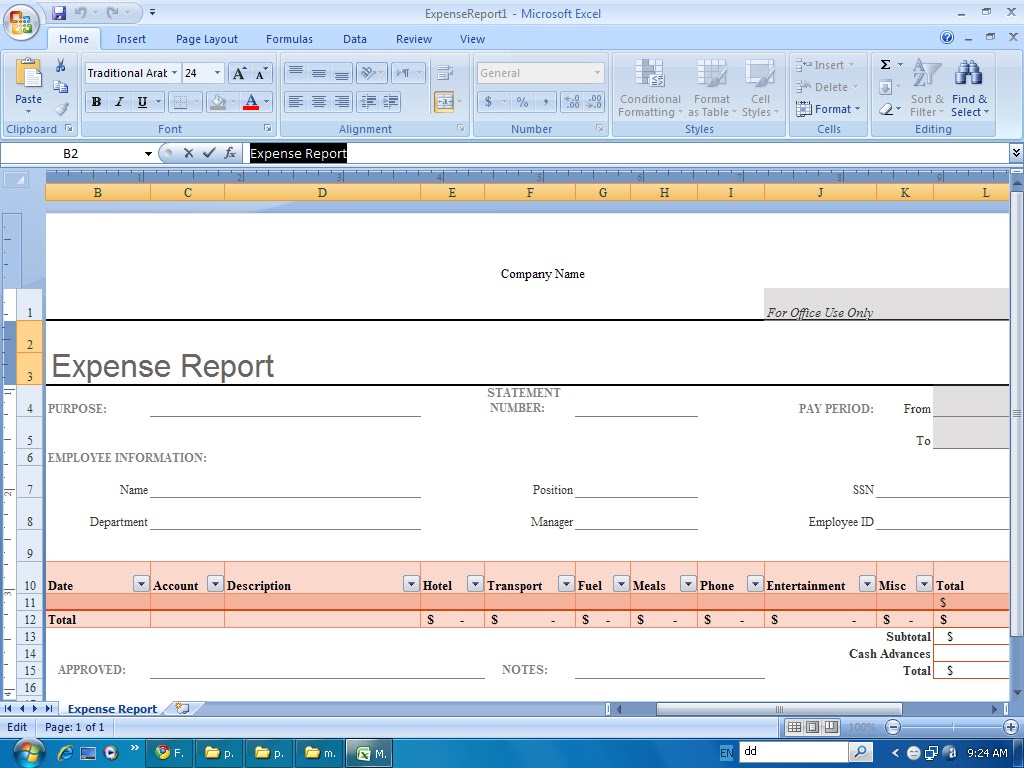
Task: Switch to Page Layout view in status bar
Action: coord(812,727)
